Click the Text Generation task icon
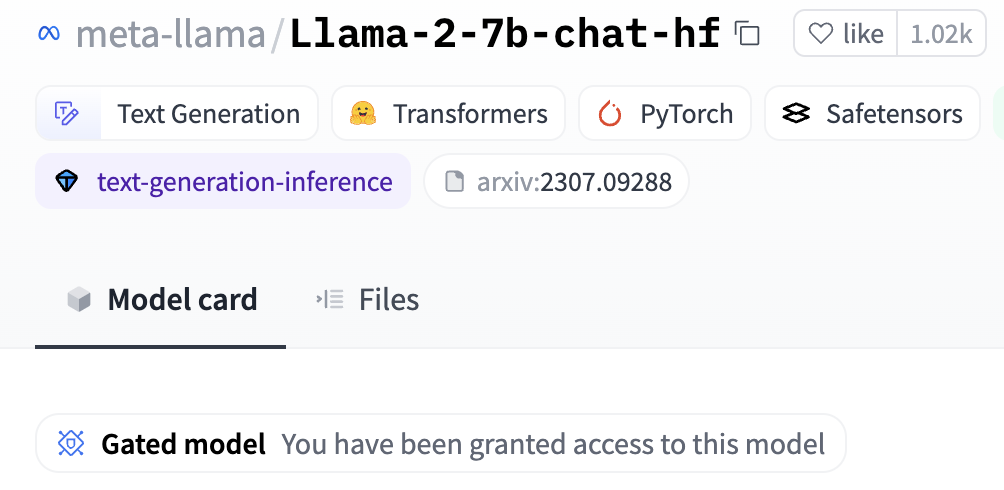The width and height of the screenshot is (1004, 490). pyautogui.click(x=67, y=113)
